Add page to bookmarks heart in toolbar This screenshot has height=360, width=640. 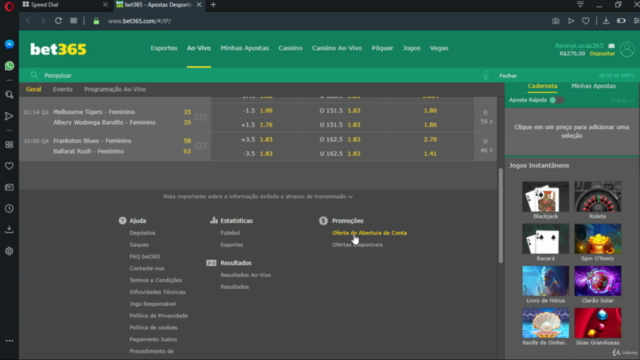[586, 21]
